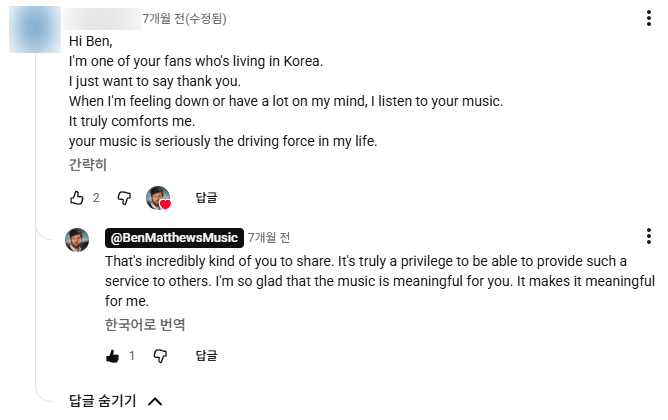
Task: Click the blurred commenter avatar
Action: (x=35, y=29)
